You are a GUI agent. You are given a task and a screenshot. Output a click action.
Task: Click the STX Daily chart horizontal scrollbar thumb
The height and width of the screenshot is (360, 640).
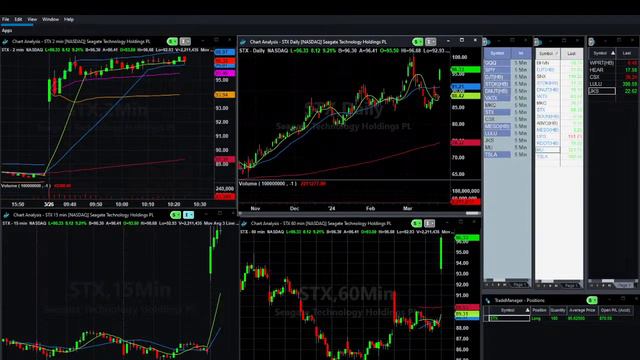(473, 213)
